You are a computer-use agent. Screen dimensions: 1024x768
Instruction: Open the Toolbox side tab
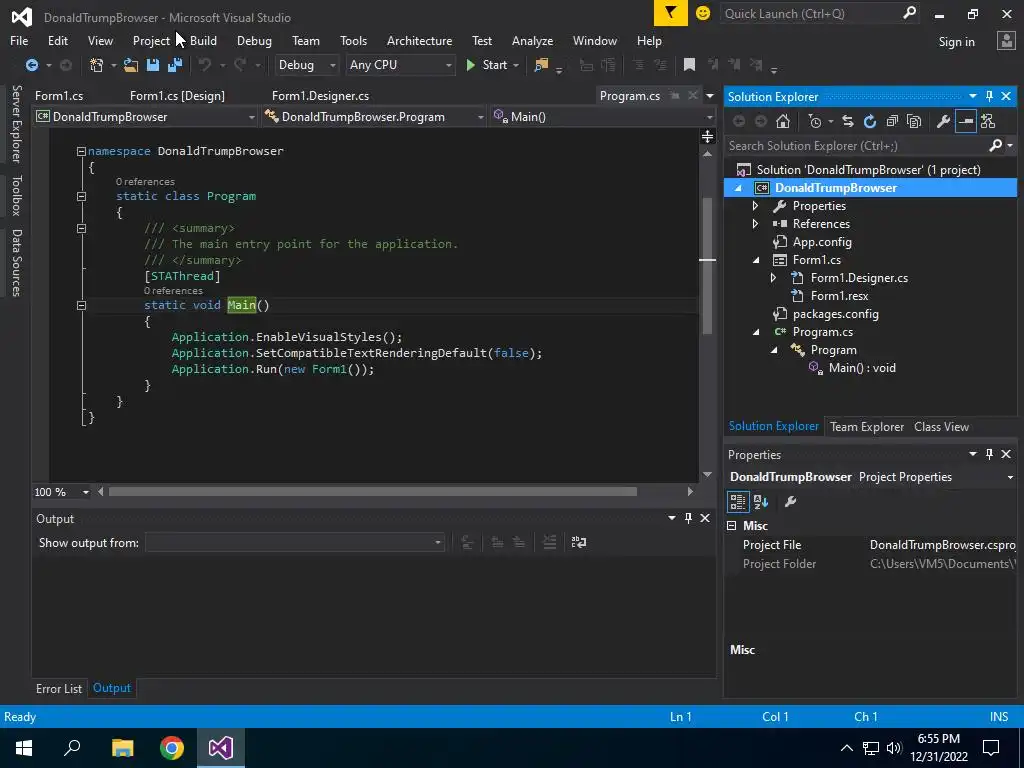[17, 195]
